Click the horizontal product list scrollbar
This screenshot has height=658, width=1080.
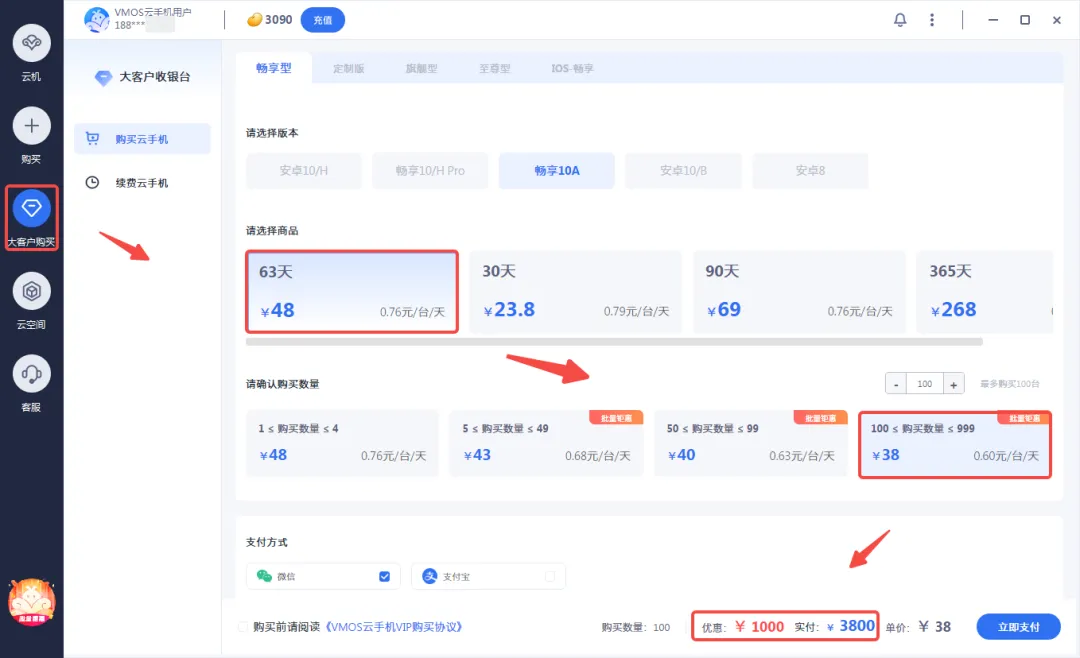tap(613, 342)
